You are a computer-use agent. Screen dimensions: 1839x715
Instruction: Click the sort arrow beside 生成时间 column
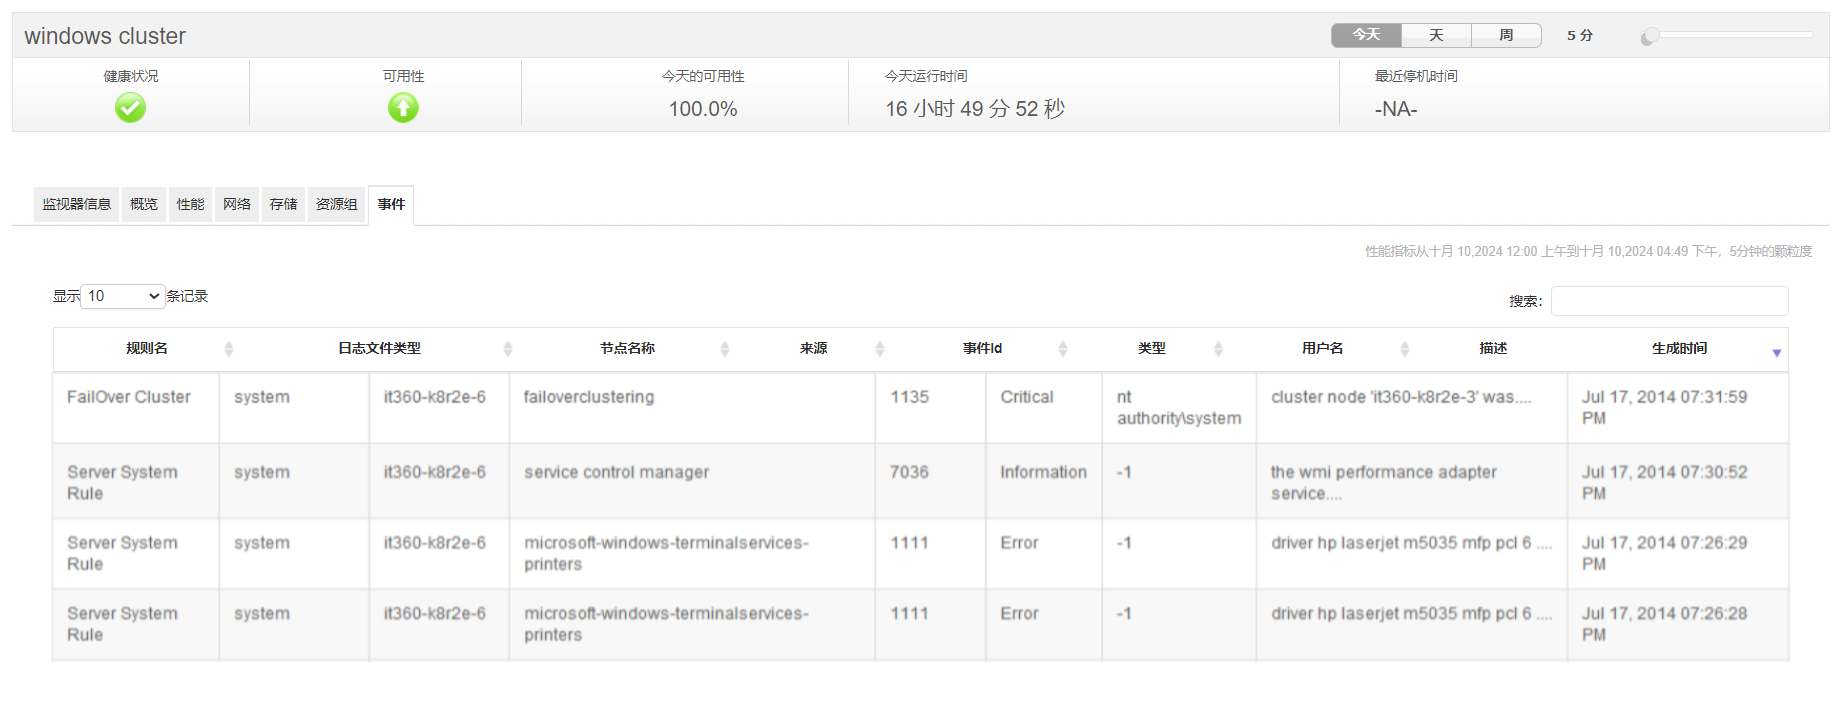click(x=1777, y=352)
